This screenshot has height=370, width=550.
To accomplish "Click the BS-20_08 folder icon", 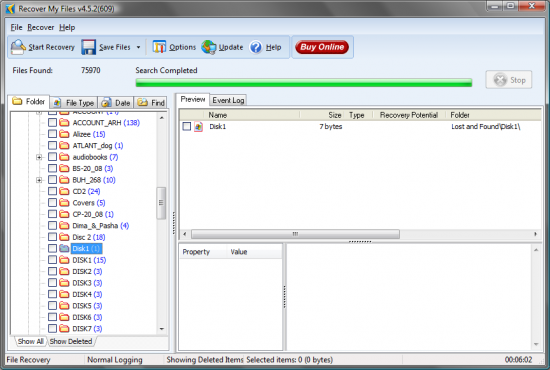I will point(64,168).
